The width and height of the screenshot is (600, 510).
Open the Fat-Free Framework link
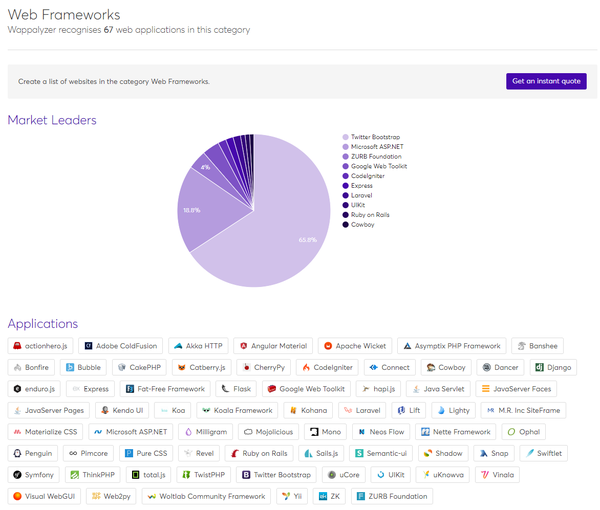tap(165, 389)
